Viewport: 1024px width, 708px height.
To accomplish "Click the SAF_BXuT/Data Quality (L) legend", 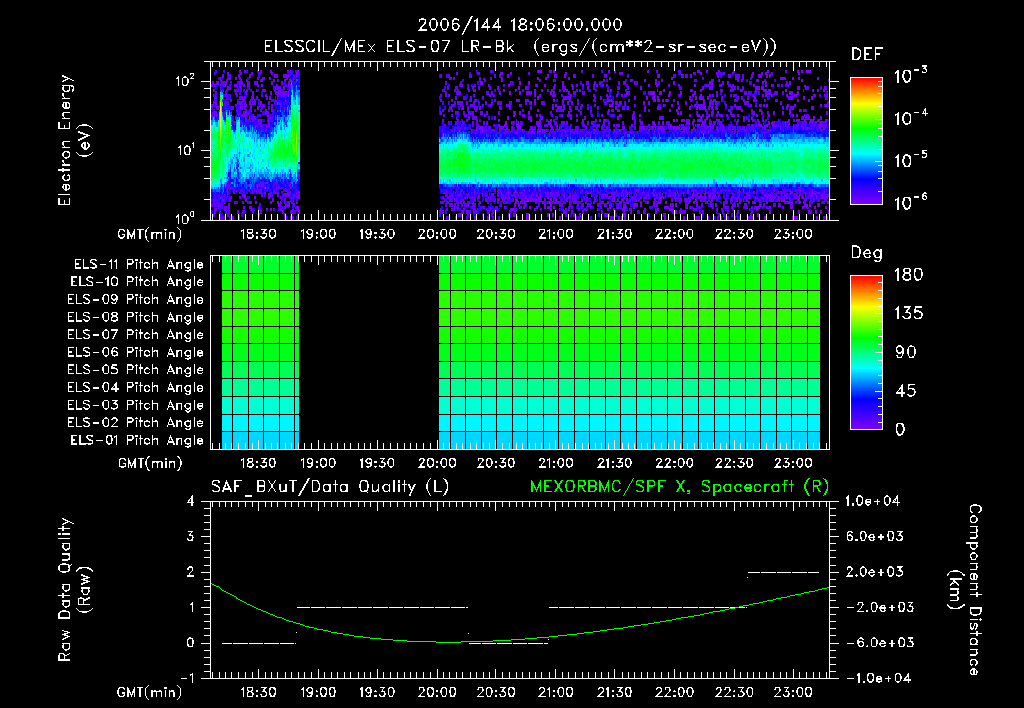I will [330, 487].
